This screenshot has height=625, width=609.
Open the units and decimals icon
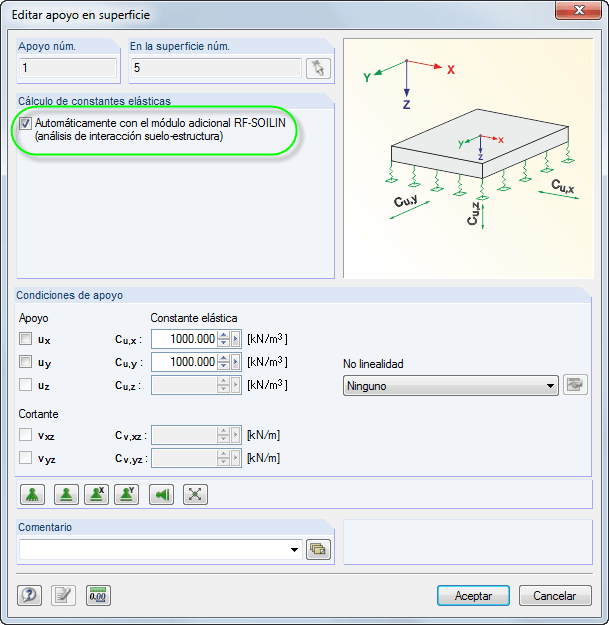pyautogui.click(x=98, y=596)
